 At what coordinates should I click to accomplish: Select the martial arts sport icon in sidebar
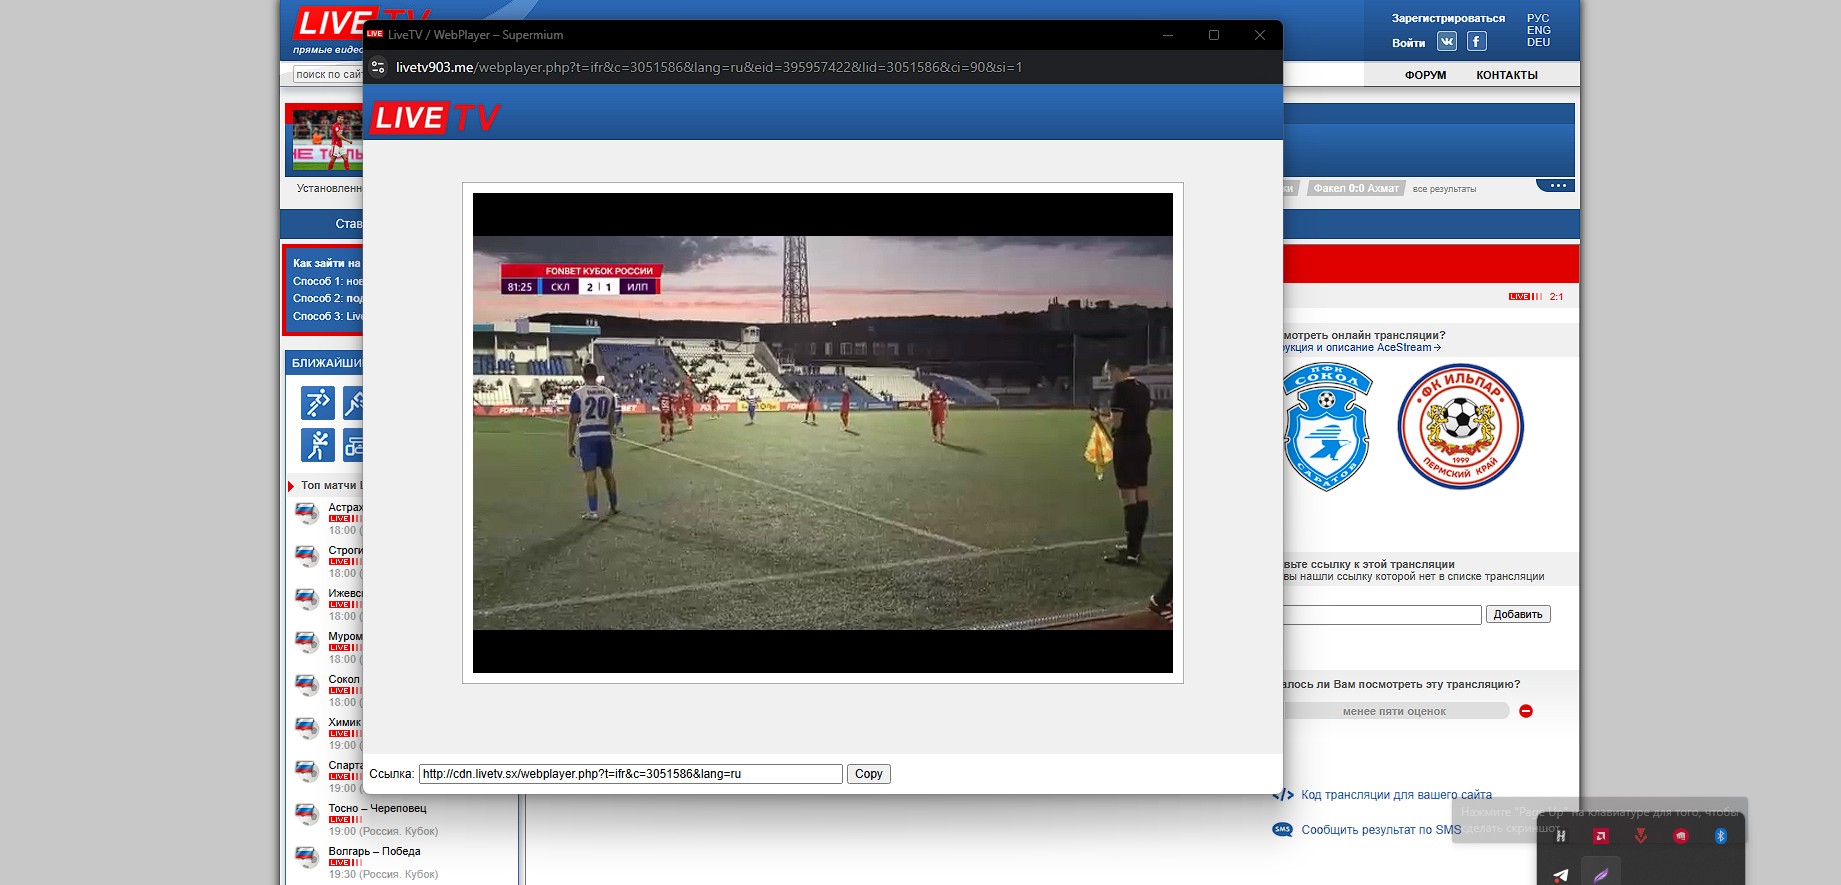click(317, 444)
